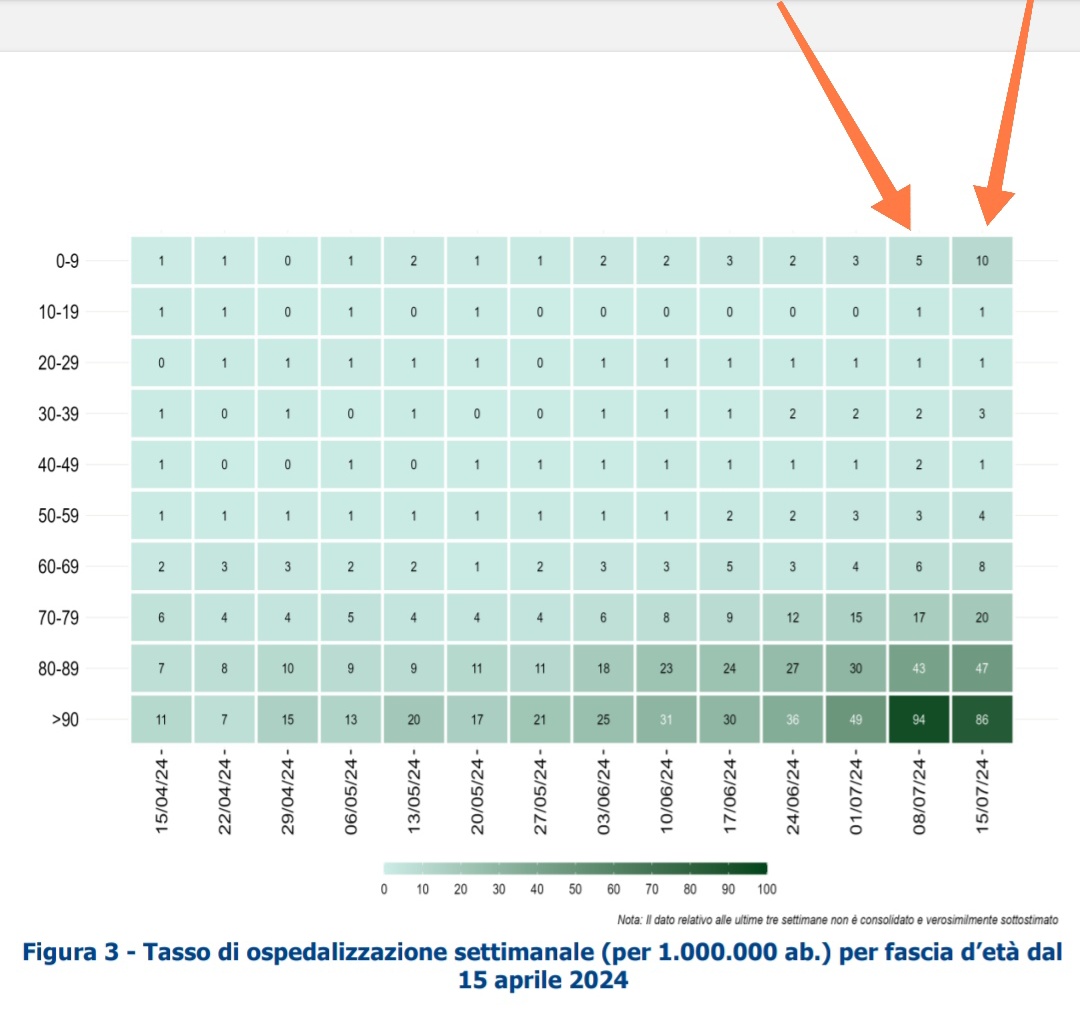Click the 30-39 age group label

click(x=59, y=414)
